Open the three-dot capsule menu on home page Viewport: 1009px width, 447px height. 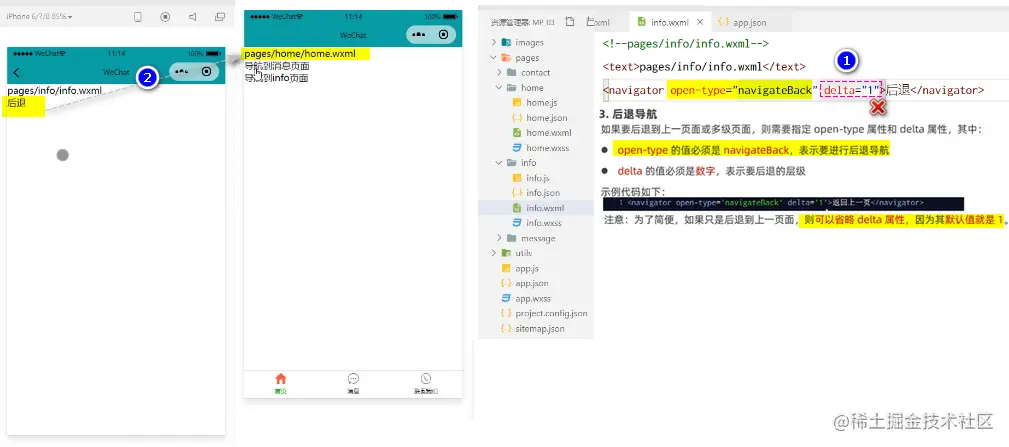(419, 35)
